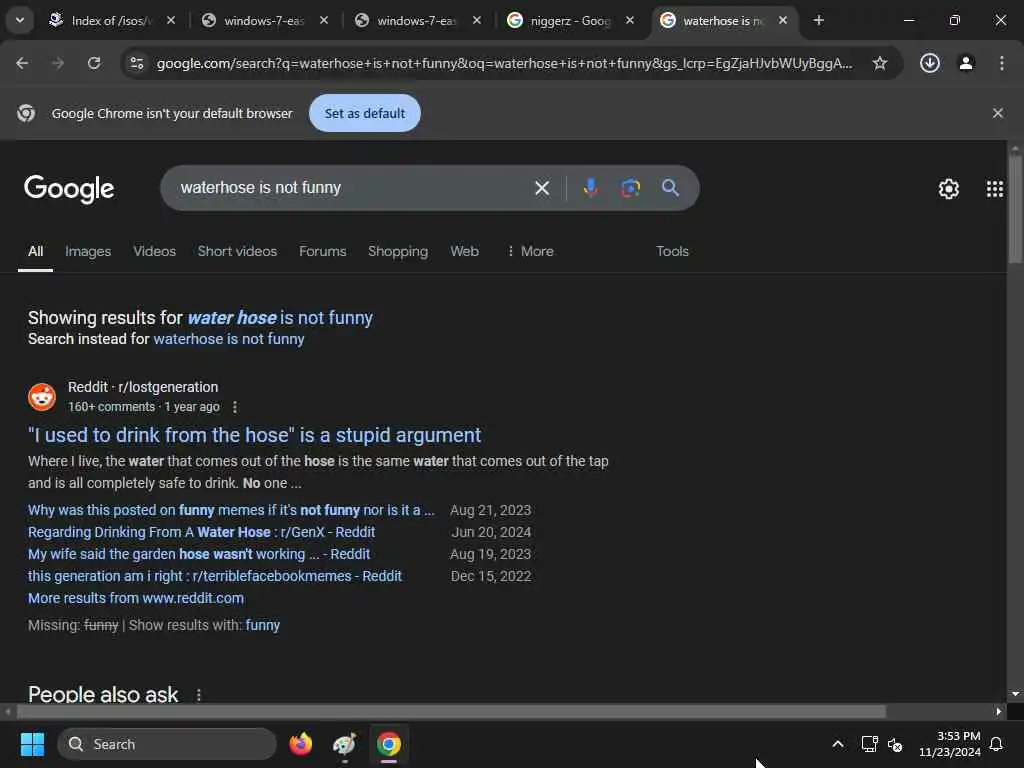This screenshot has width=1024, height=768.
Task: Reload the current page
Action: click(x=94, y=63)
